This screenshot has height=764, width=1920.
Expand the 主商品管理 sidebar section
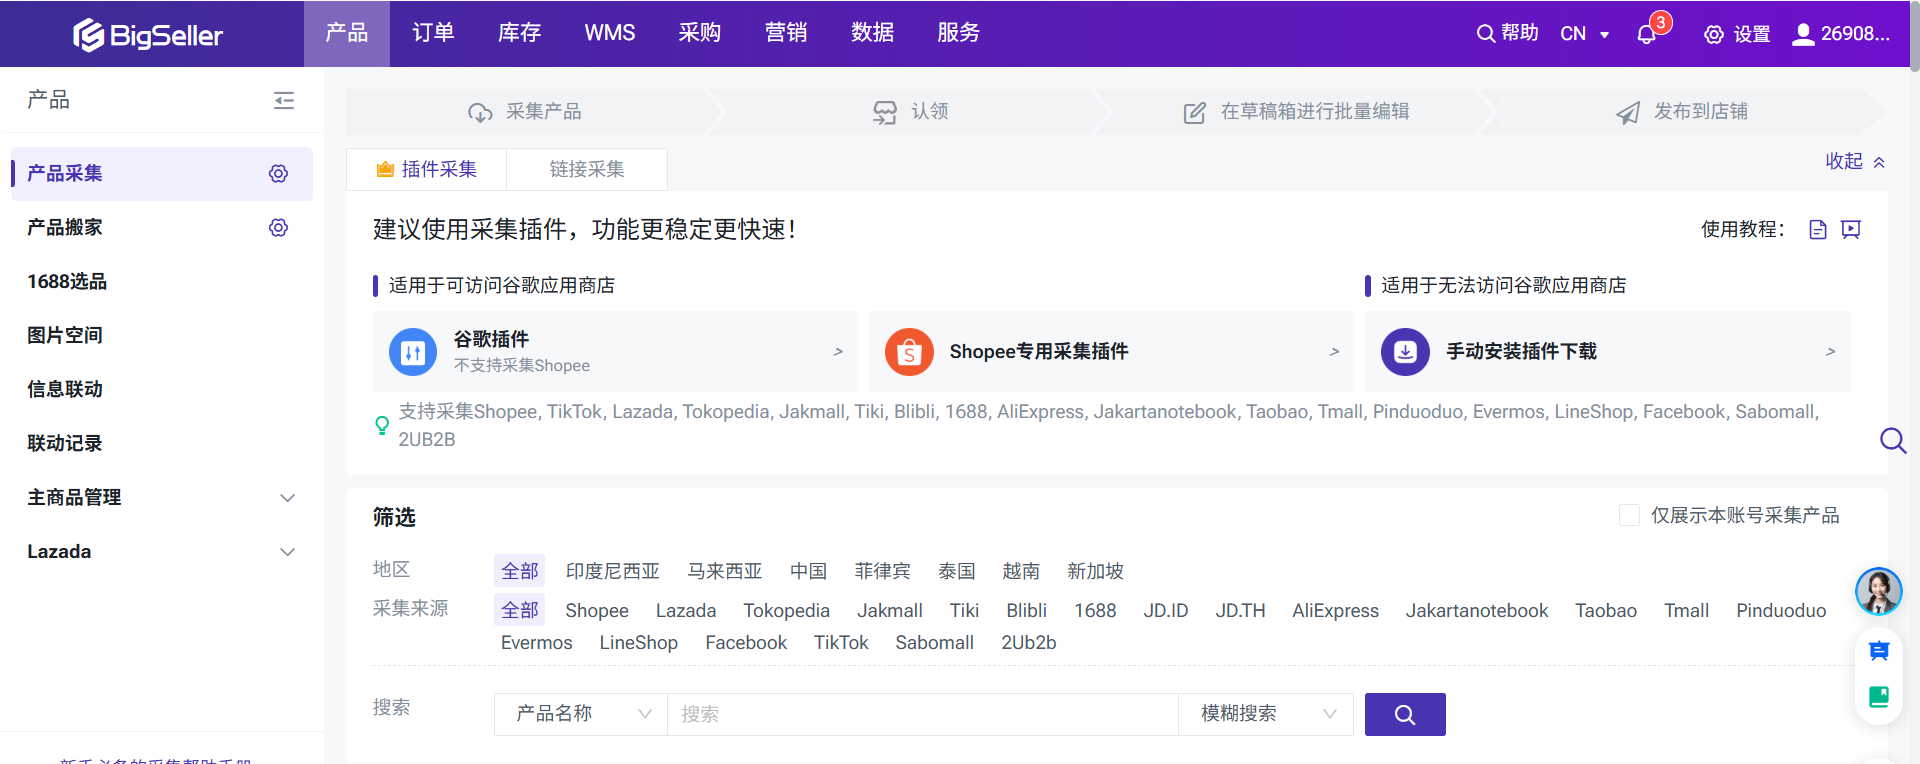tap(287, 498)
